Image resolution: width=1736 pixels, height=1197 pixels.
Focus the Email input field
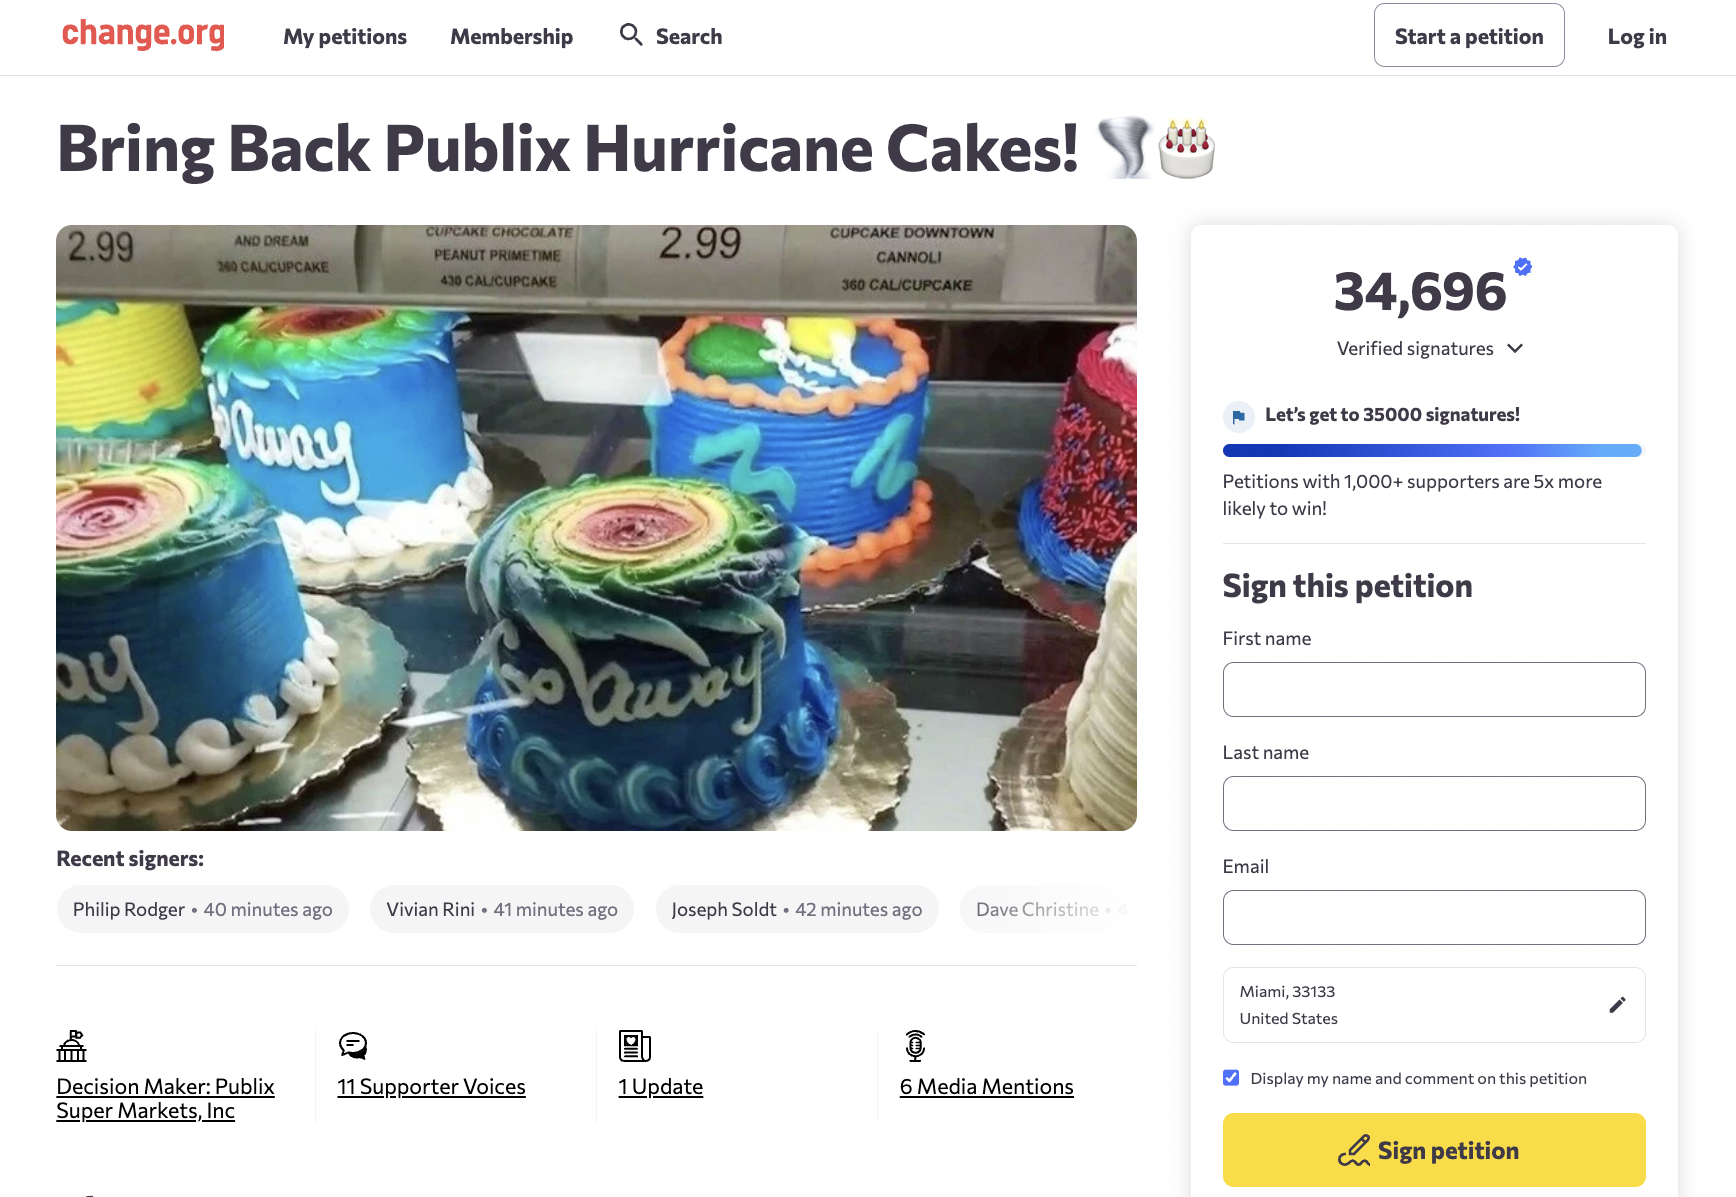pos(1433,917)
